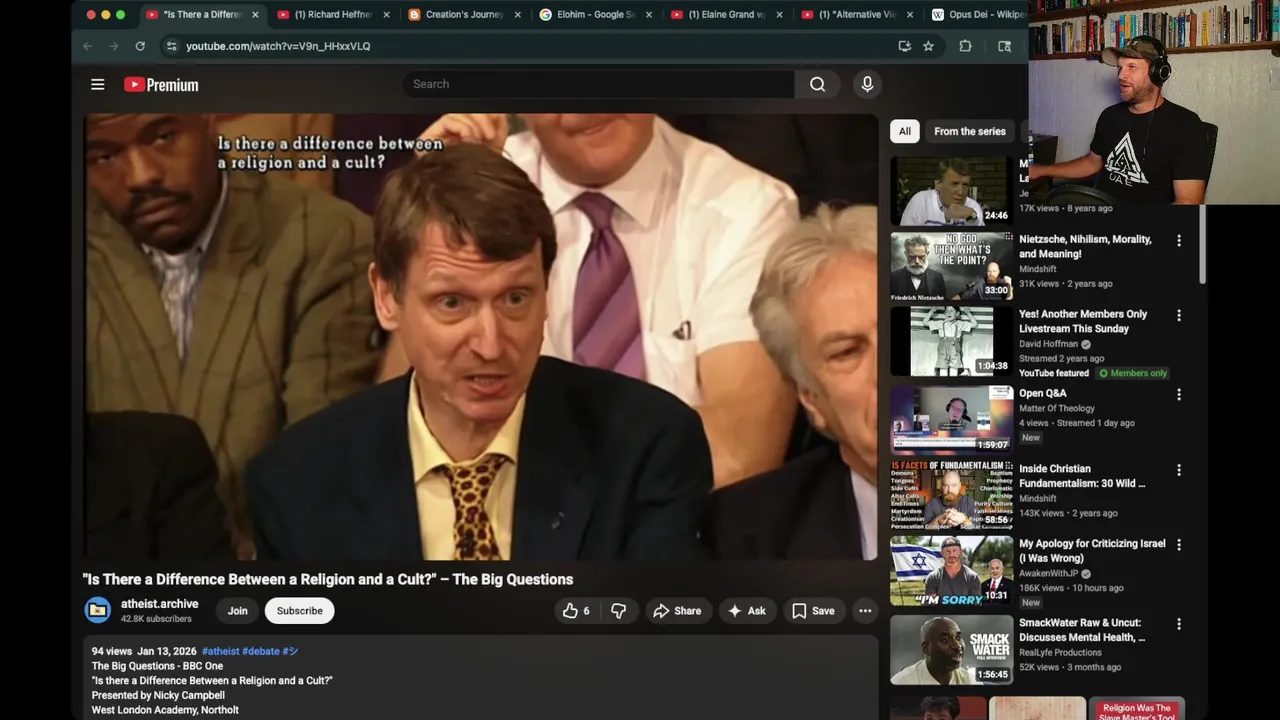
Task: Open the Inside Christian Fundamentalism thumbnail
Action: (951, 495)
